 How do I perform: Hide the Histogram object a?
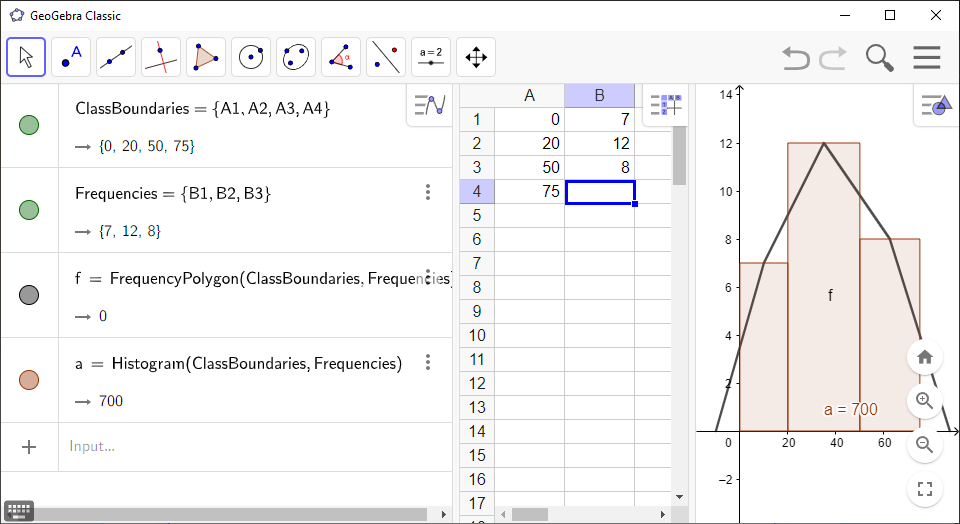[29, 380]
